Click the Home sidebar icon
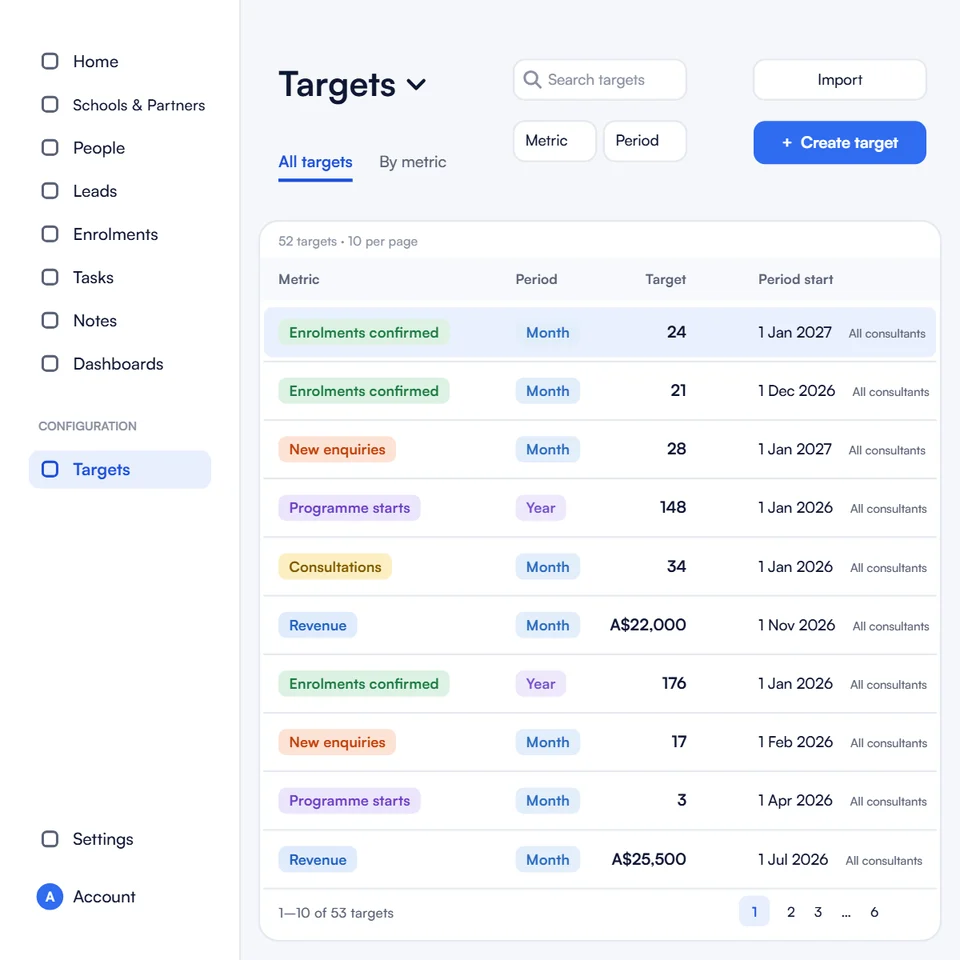Viewport: 960px width, 960px height. (50, 61)
